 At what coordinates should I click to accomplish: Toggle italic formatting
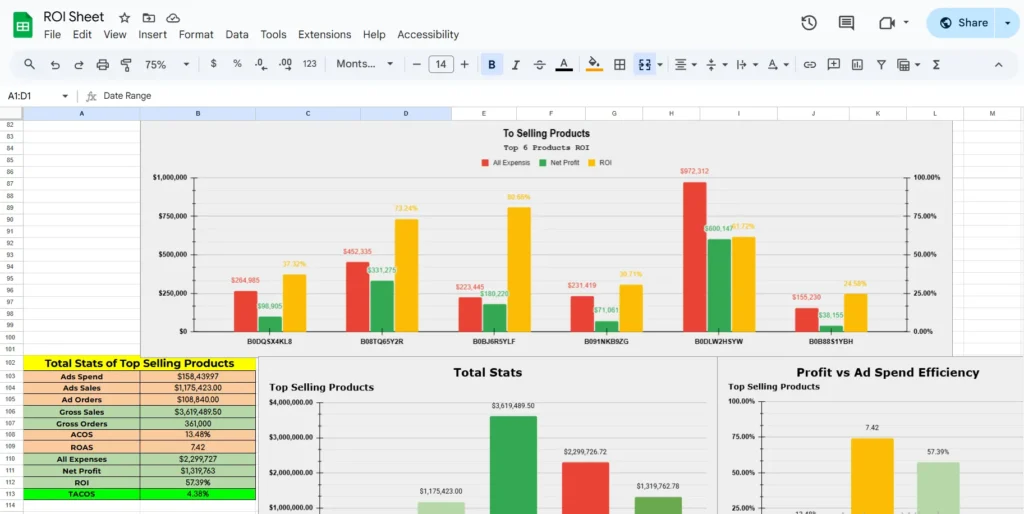[516, 64]
